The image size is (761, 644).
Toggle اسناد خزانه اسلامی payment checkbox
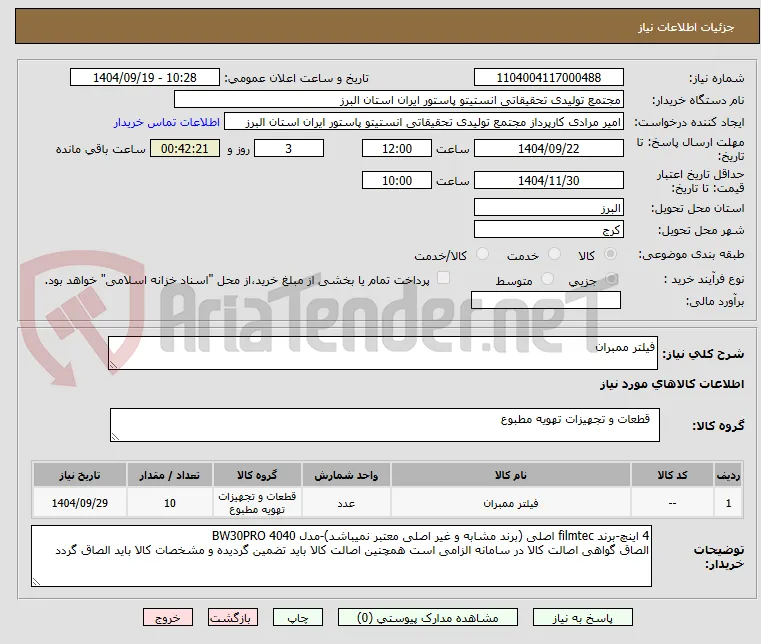[443, 278]
